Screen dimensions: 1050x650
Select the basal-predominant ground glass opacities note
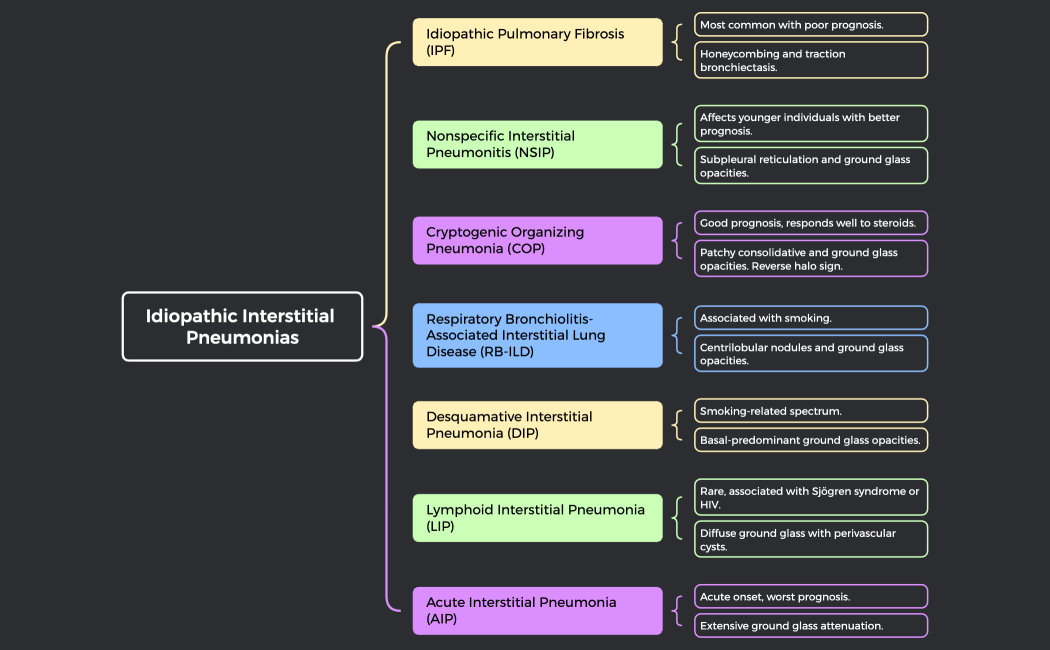(x=810, y=439)
